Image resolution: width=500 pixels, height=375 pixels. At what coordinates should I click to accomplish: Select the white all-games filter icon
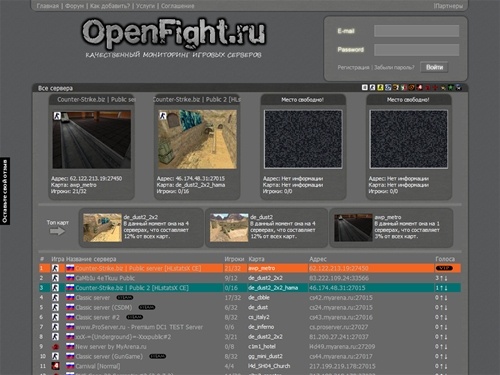point(365,87)
